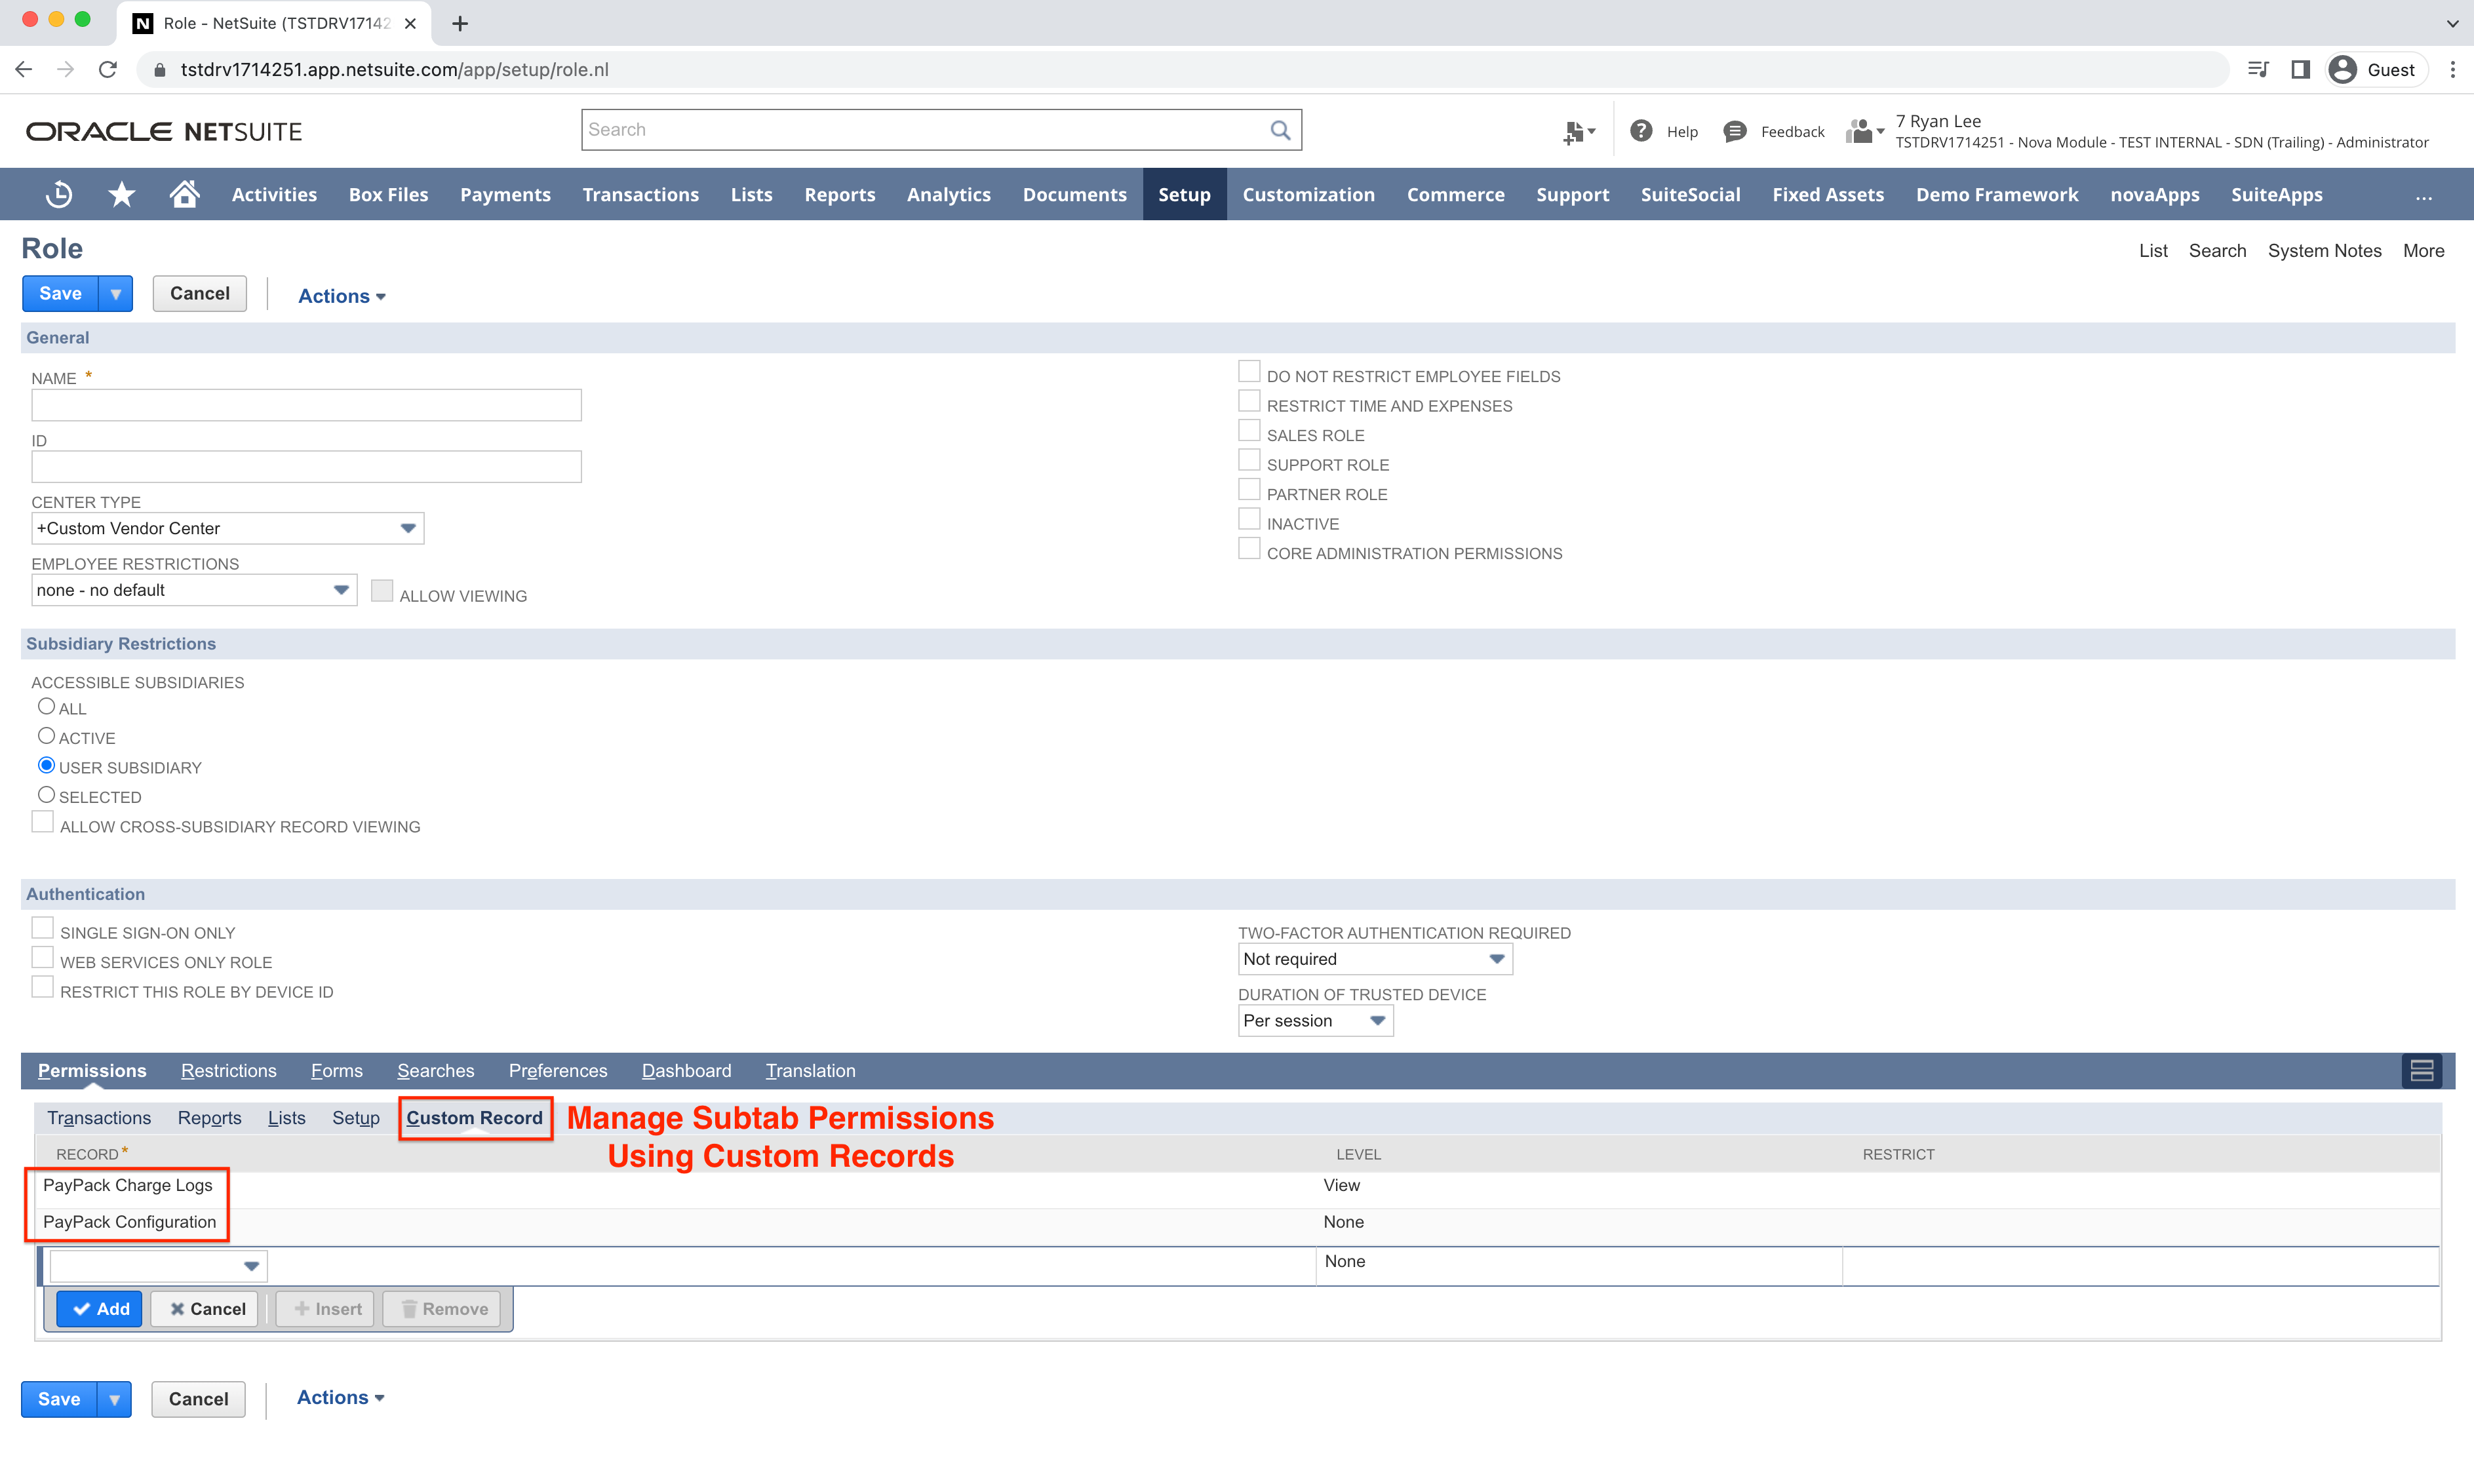Select the SELECTED subsidiaries radio button
The height and width of the screenshot is (1484, 2474).
point(46,794)
